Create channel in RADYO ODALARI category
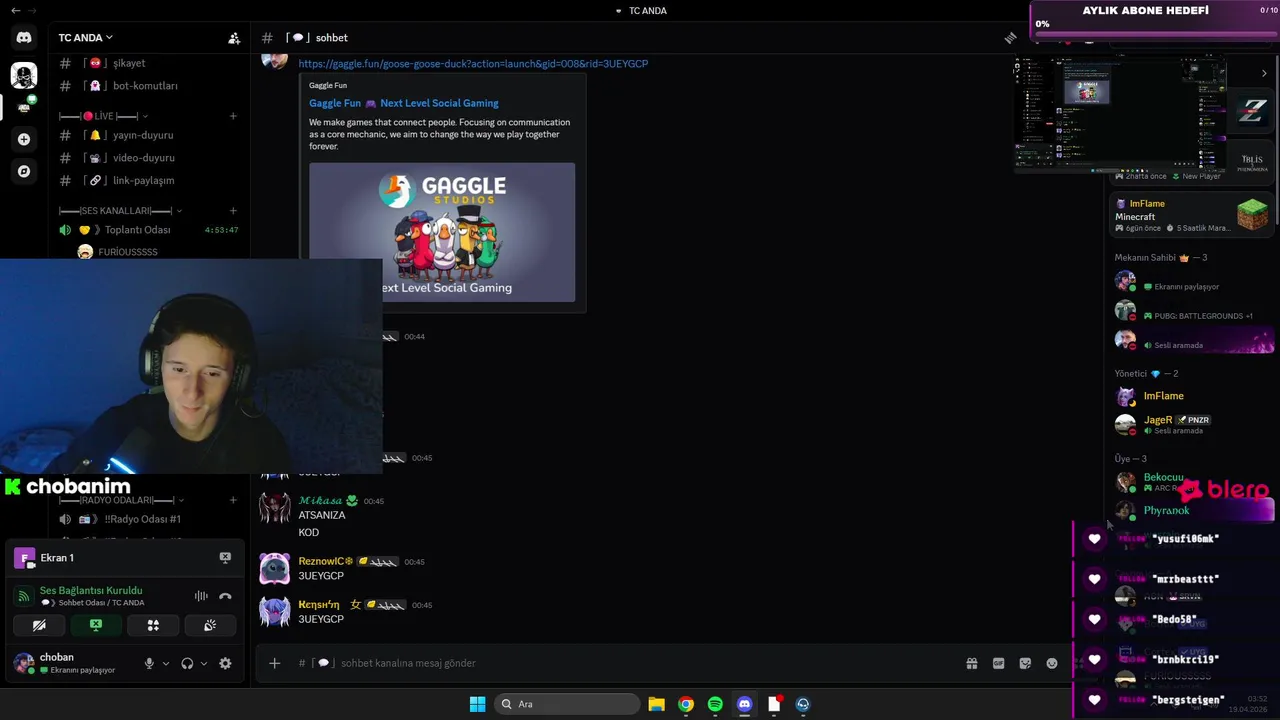 233,500
